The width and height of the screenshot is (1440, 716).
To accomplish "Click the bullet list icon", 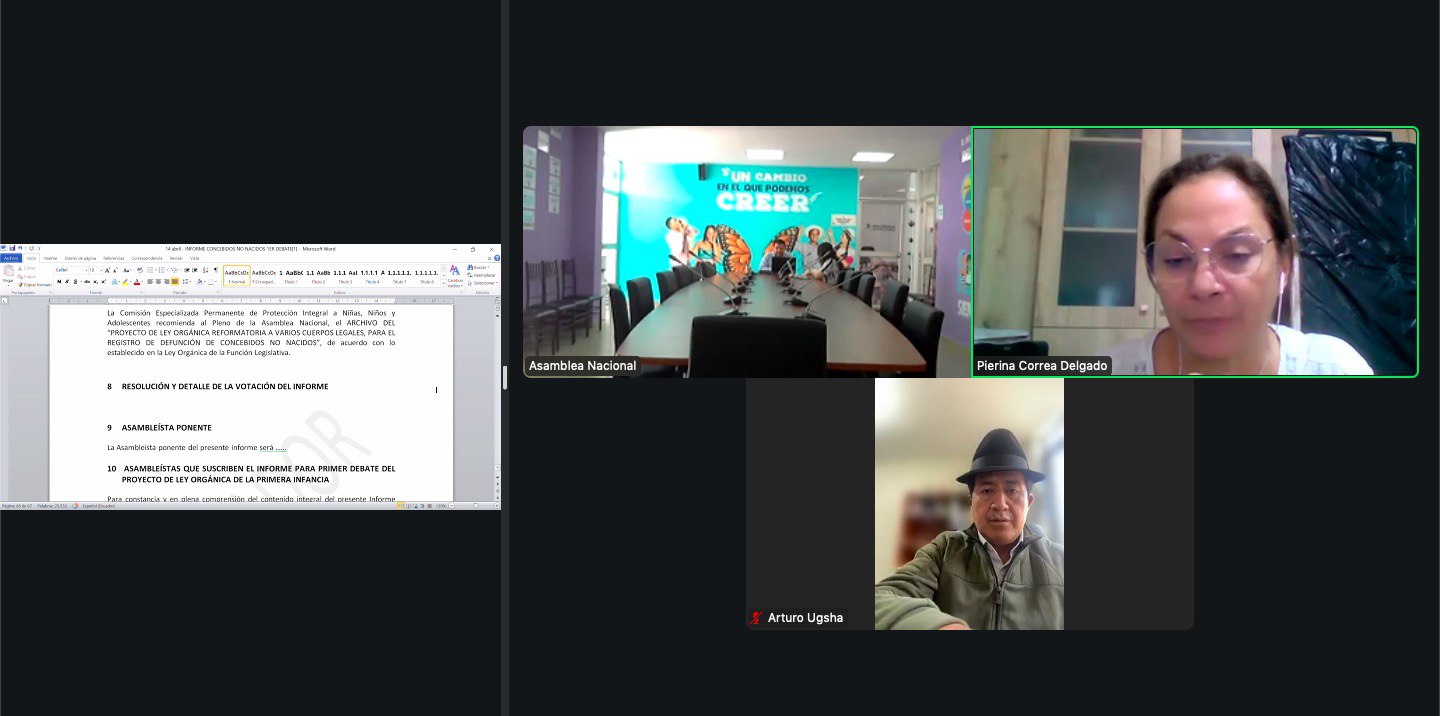I will click(x=150, y=270).
